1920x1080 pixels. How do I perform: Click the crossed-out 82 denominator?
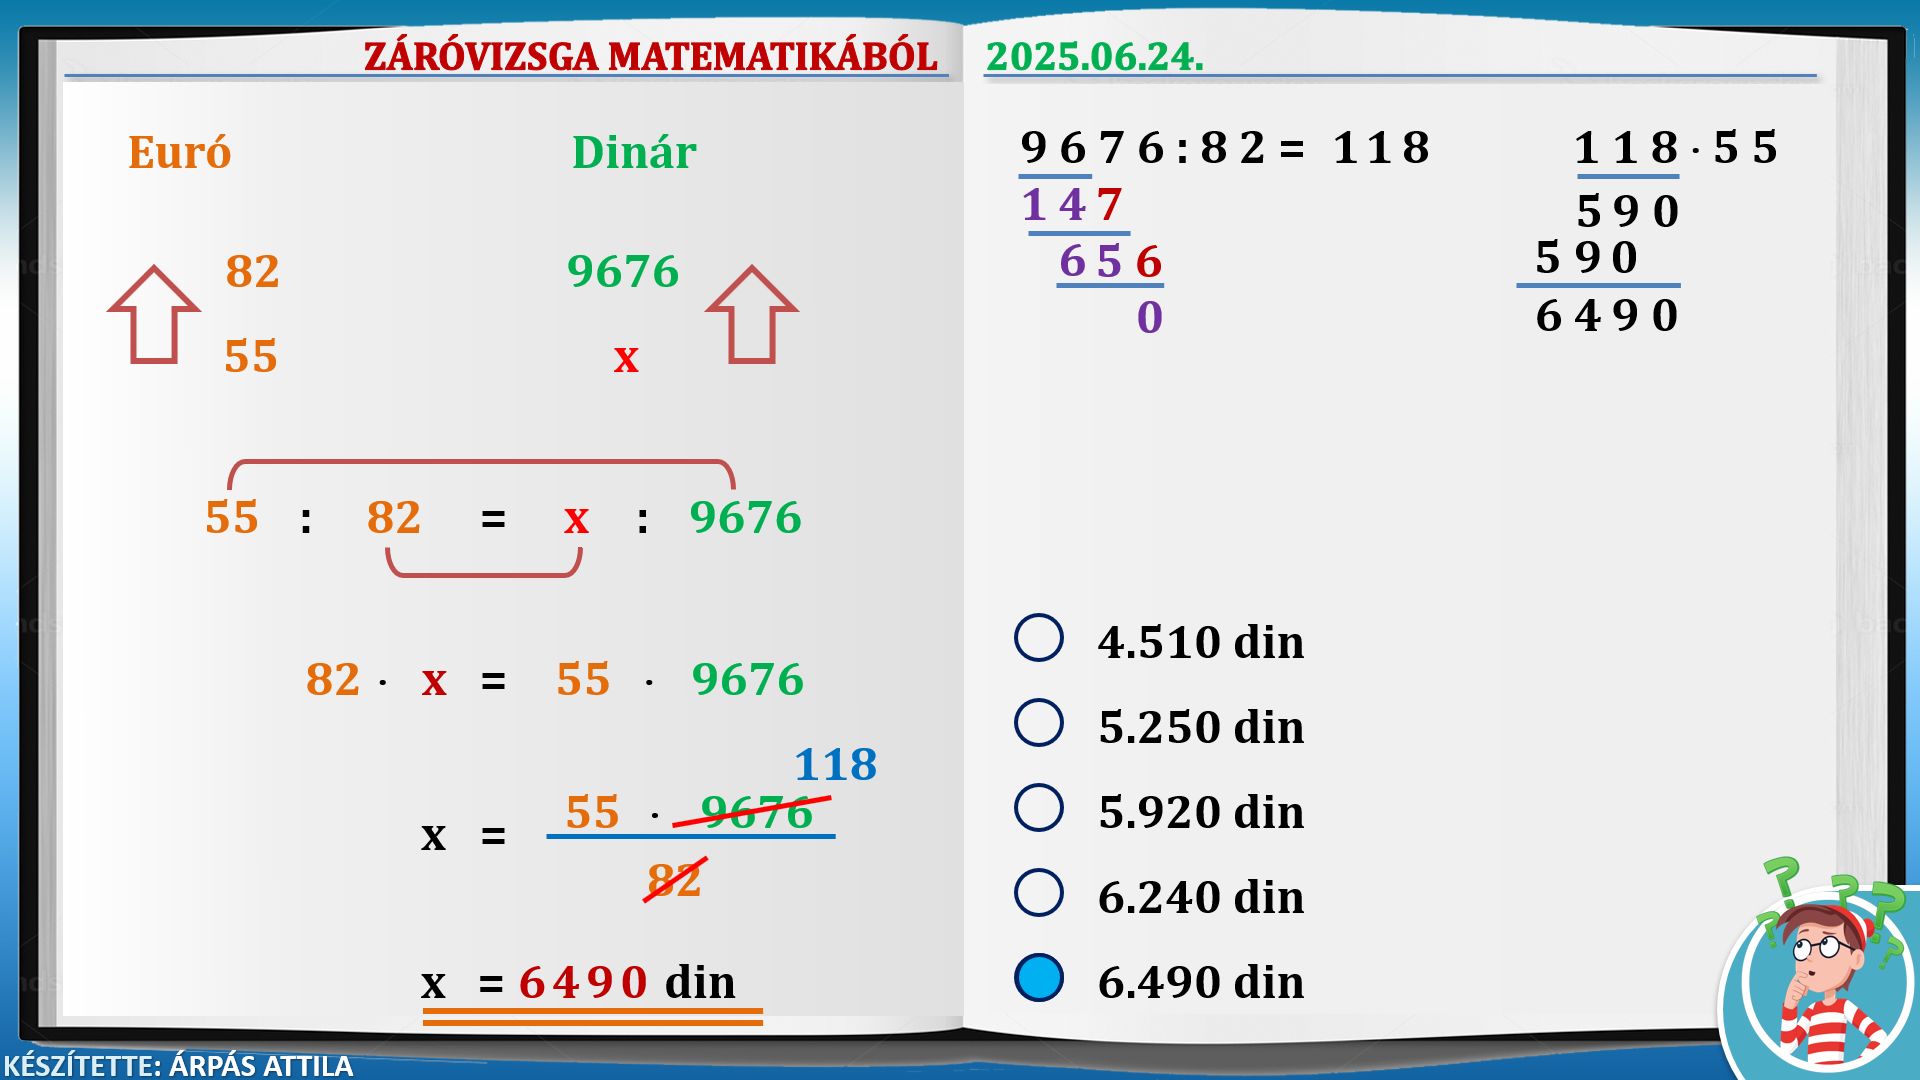tap(674, 880)
